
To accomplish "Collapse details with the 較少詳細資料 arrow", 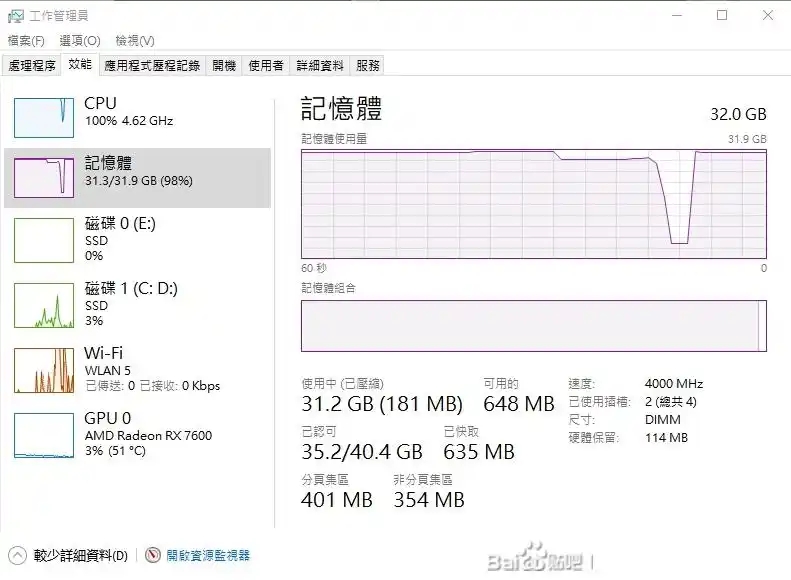I will coord(17,556).
